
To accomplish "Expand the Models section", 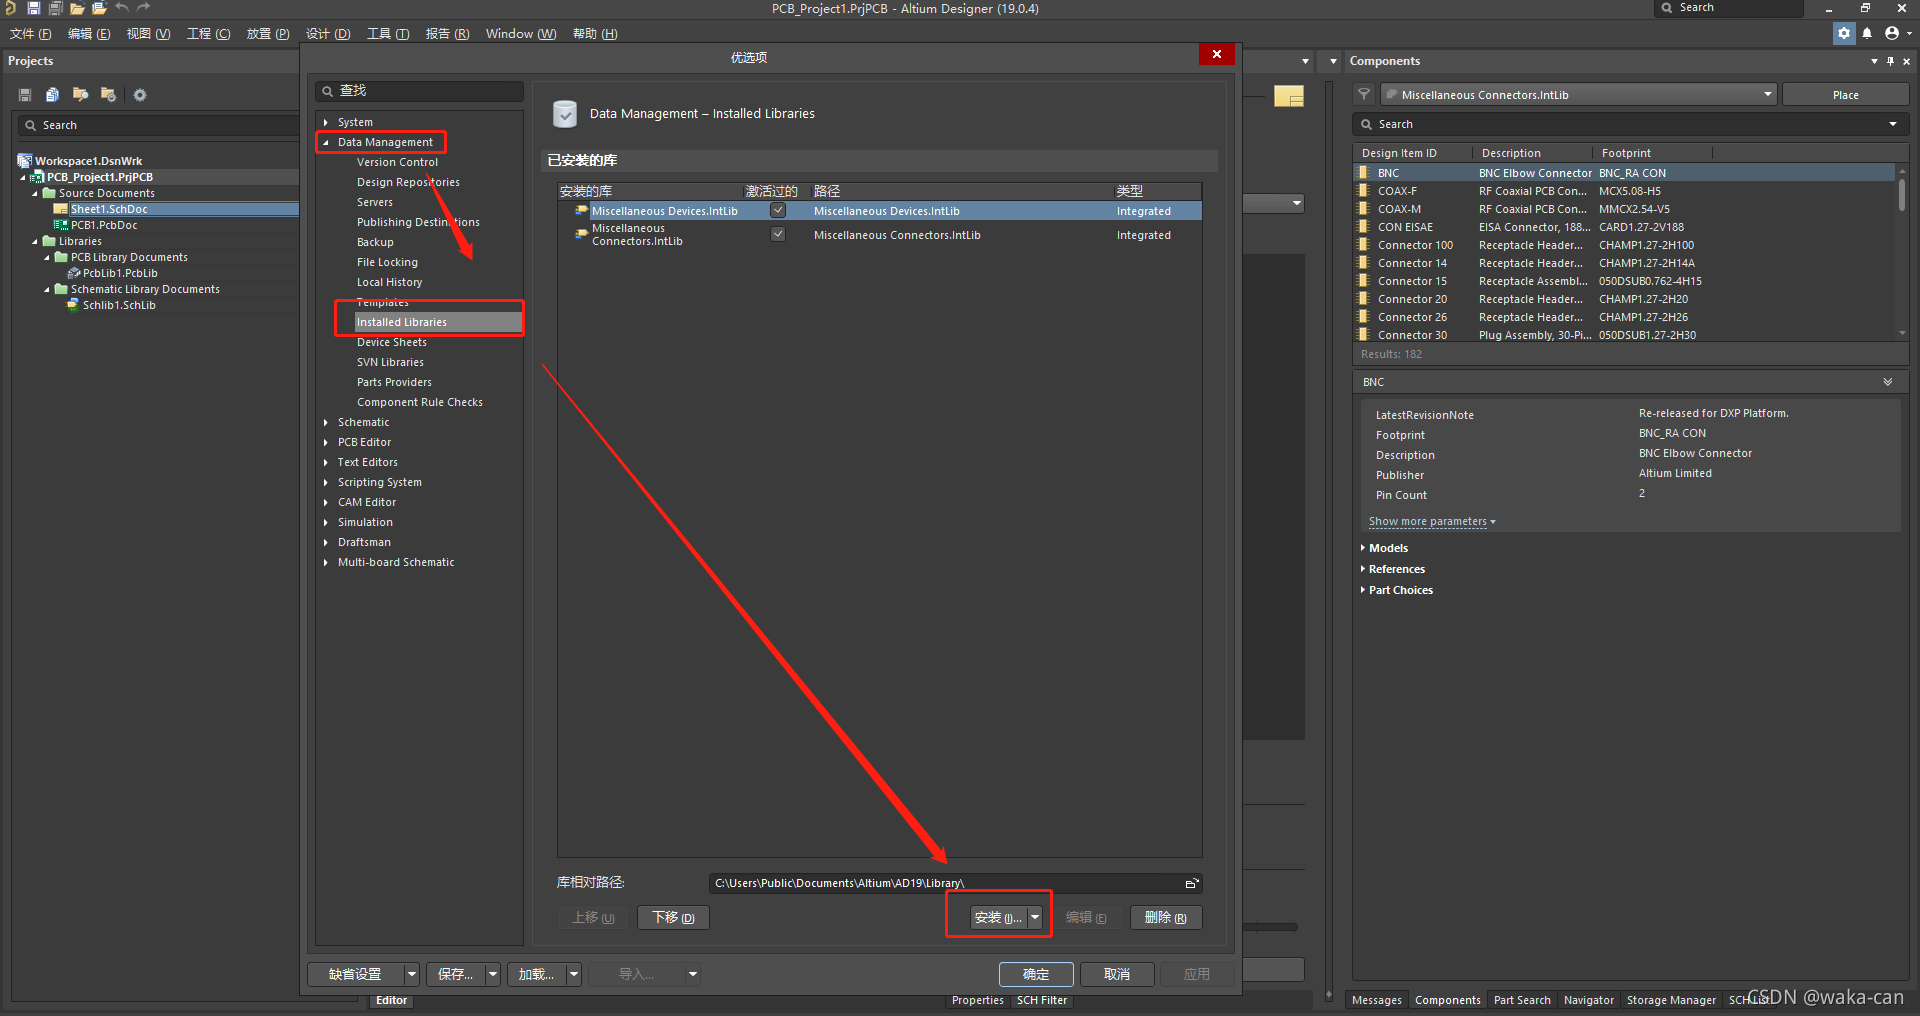I will pos(1363,548).
